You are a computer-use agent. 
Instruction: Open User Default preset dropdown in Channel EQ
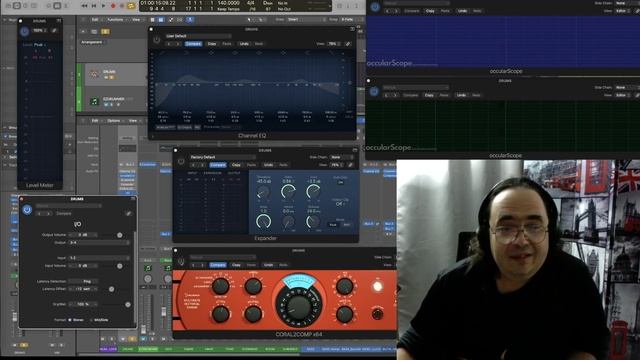(x=198, y=36)
